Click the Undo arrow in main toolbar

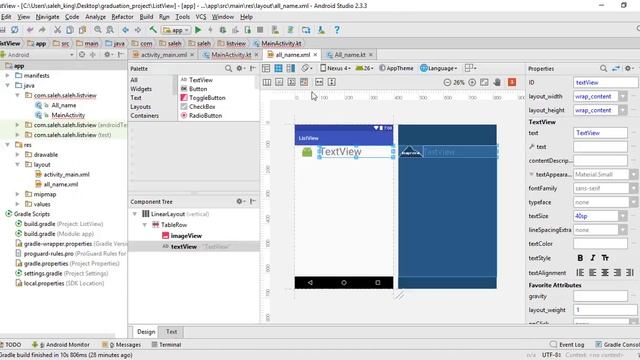[x=30, y=30]
